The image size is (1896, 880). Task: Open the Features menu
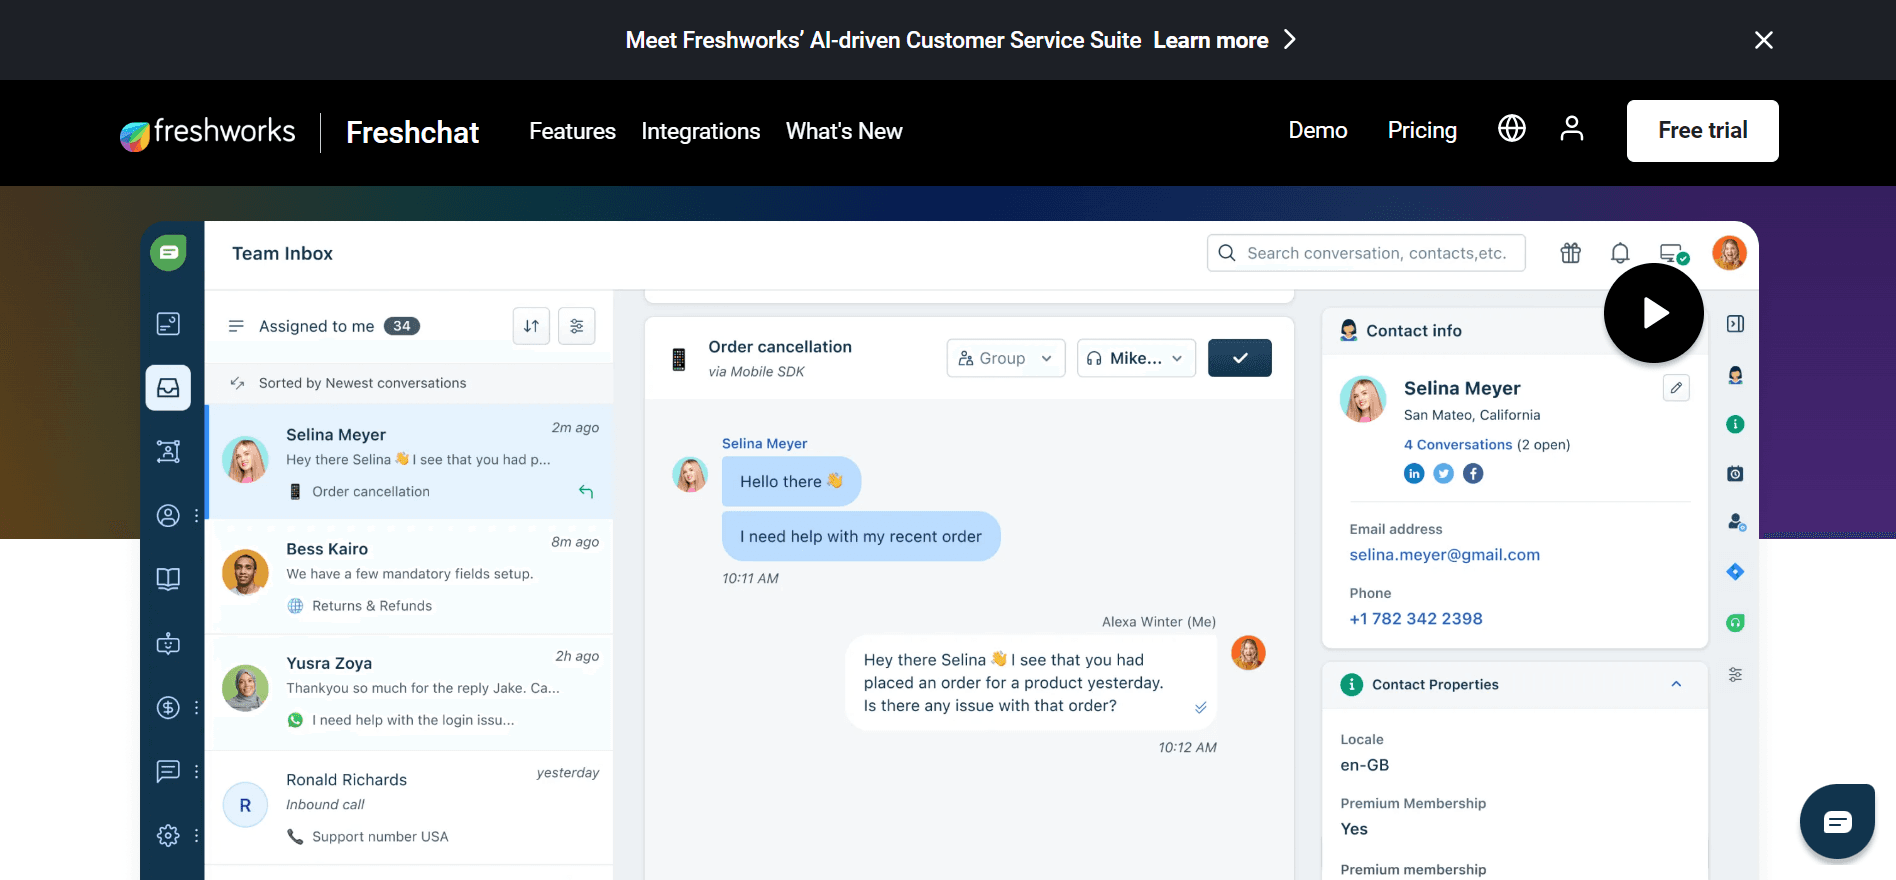572,131
